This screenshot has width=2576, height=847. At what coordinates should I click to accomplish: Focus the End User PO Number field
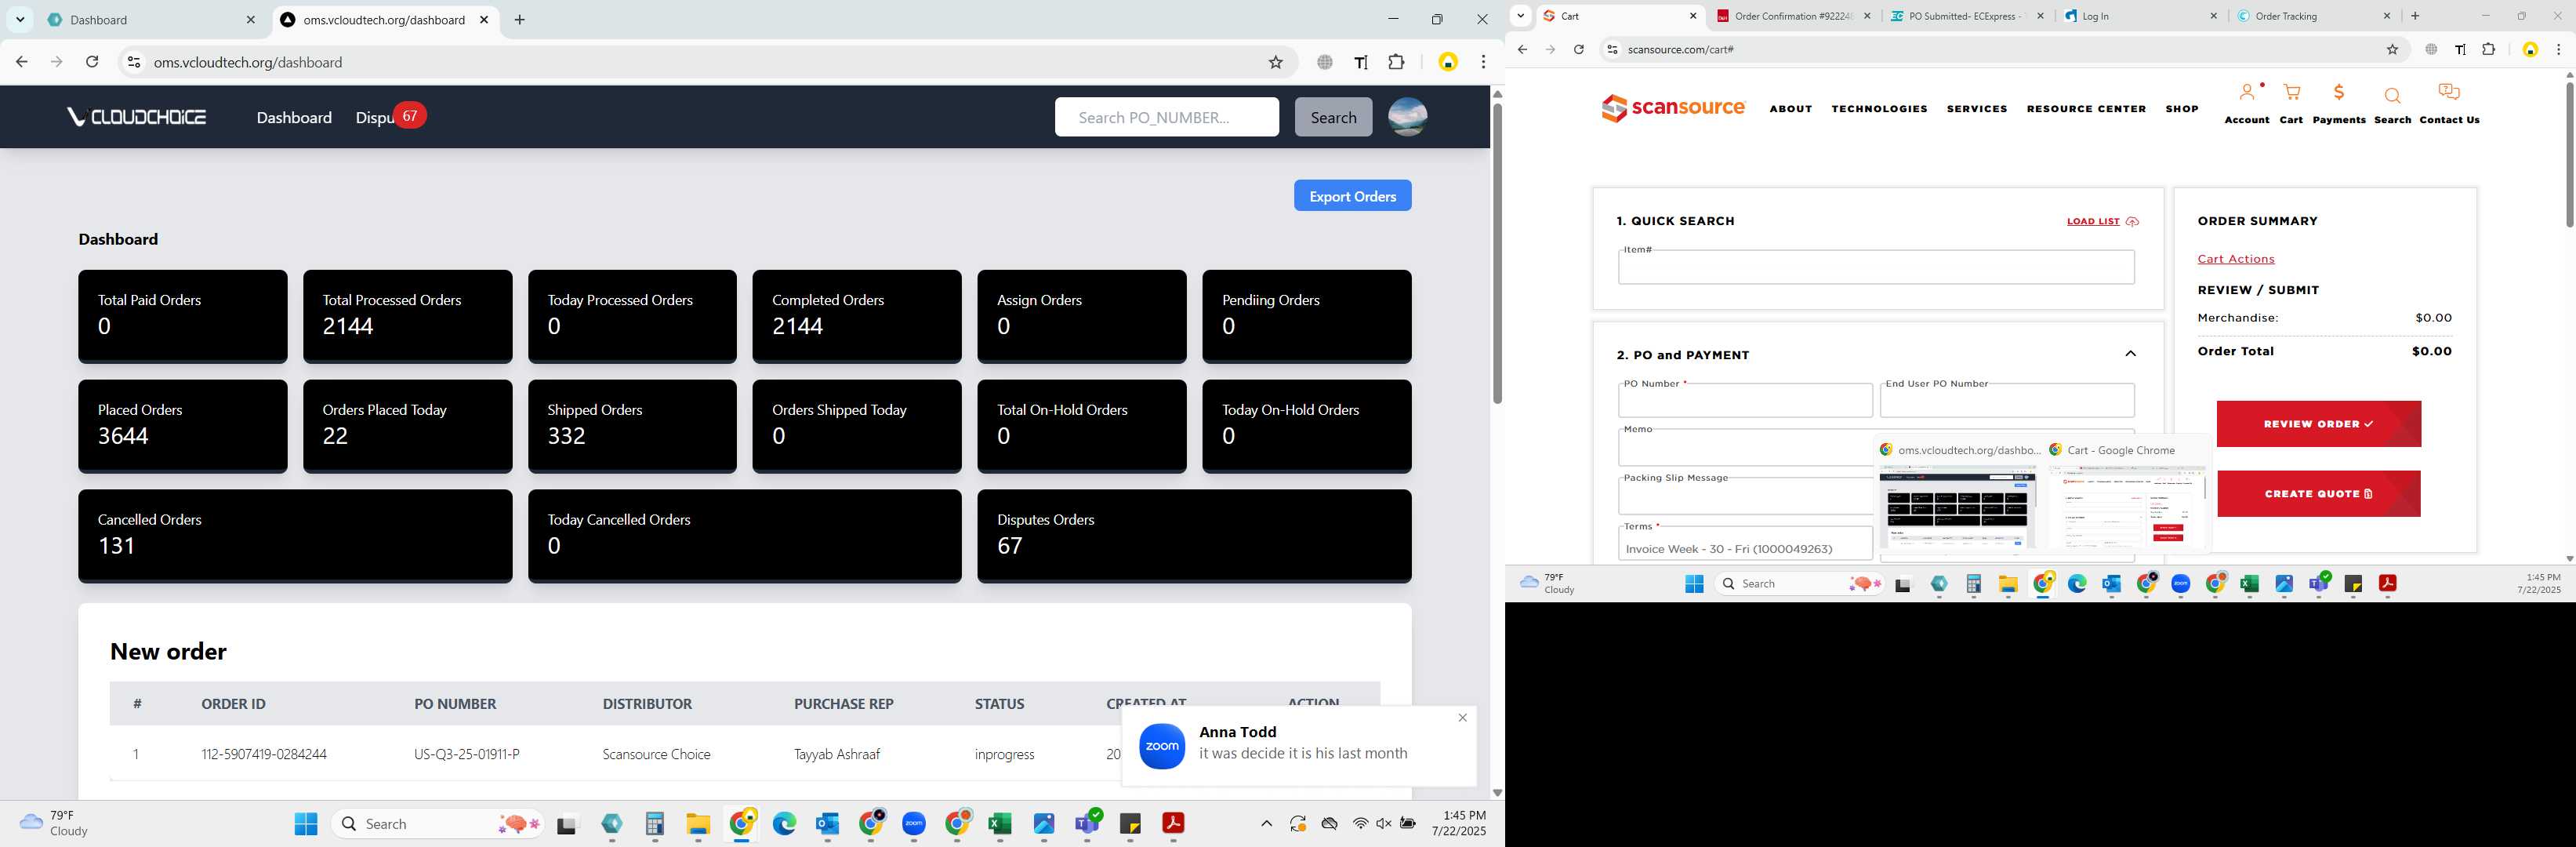(2007, 401)
